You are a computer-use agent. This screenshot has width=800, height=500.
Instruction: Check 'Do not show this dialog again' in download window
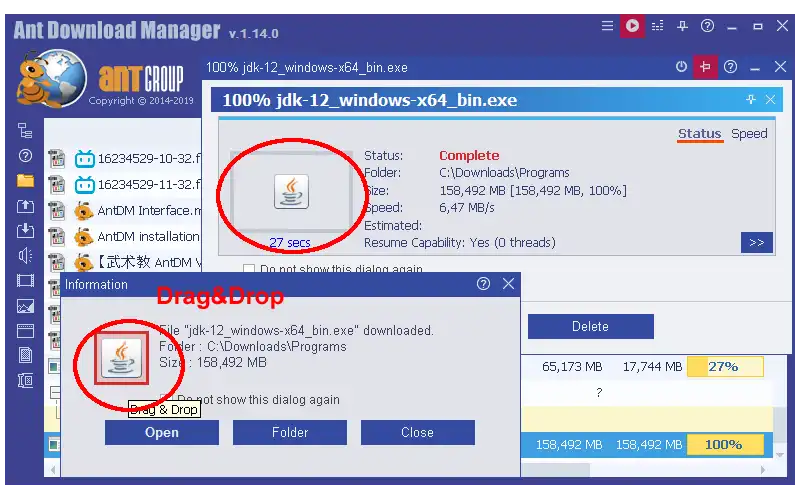click(x=249, y=269)
